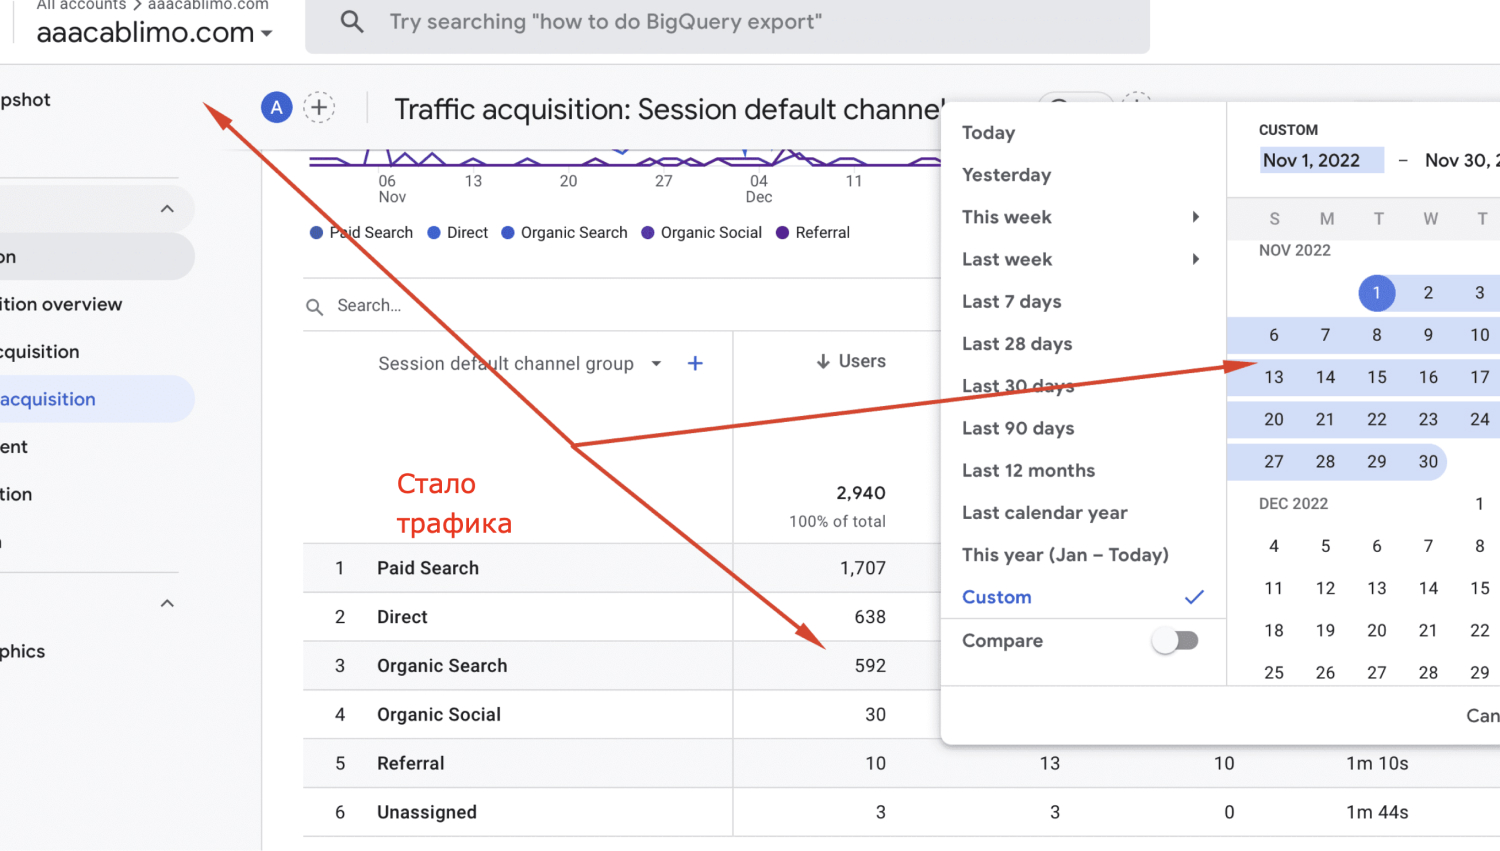Toggle the Compare switch on
The image size is (1500, 851).
[x=1175, y=640]
